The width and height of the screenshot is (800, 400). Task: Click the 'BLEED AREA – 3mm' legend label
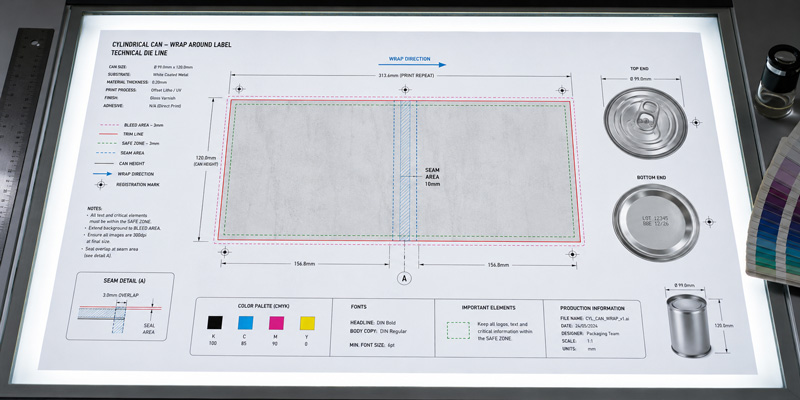coord(144,125)
